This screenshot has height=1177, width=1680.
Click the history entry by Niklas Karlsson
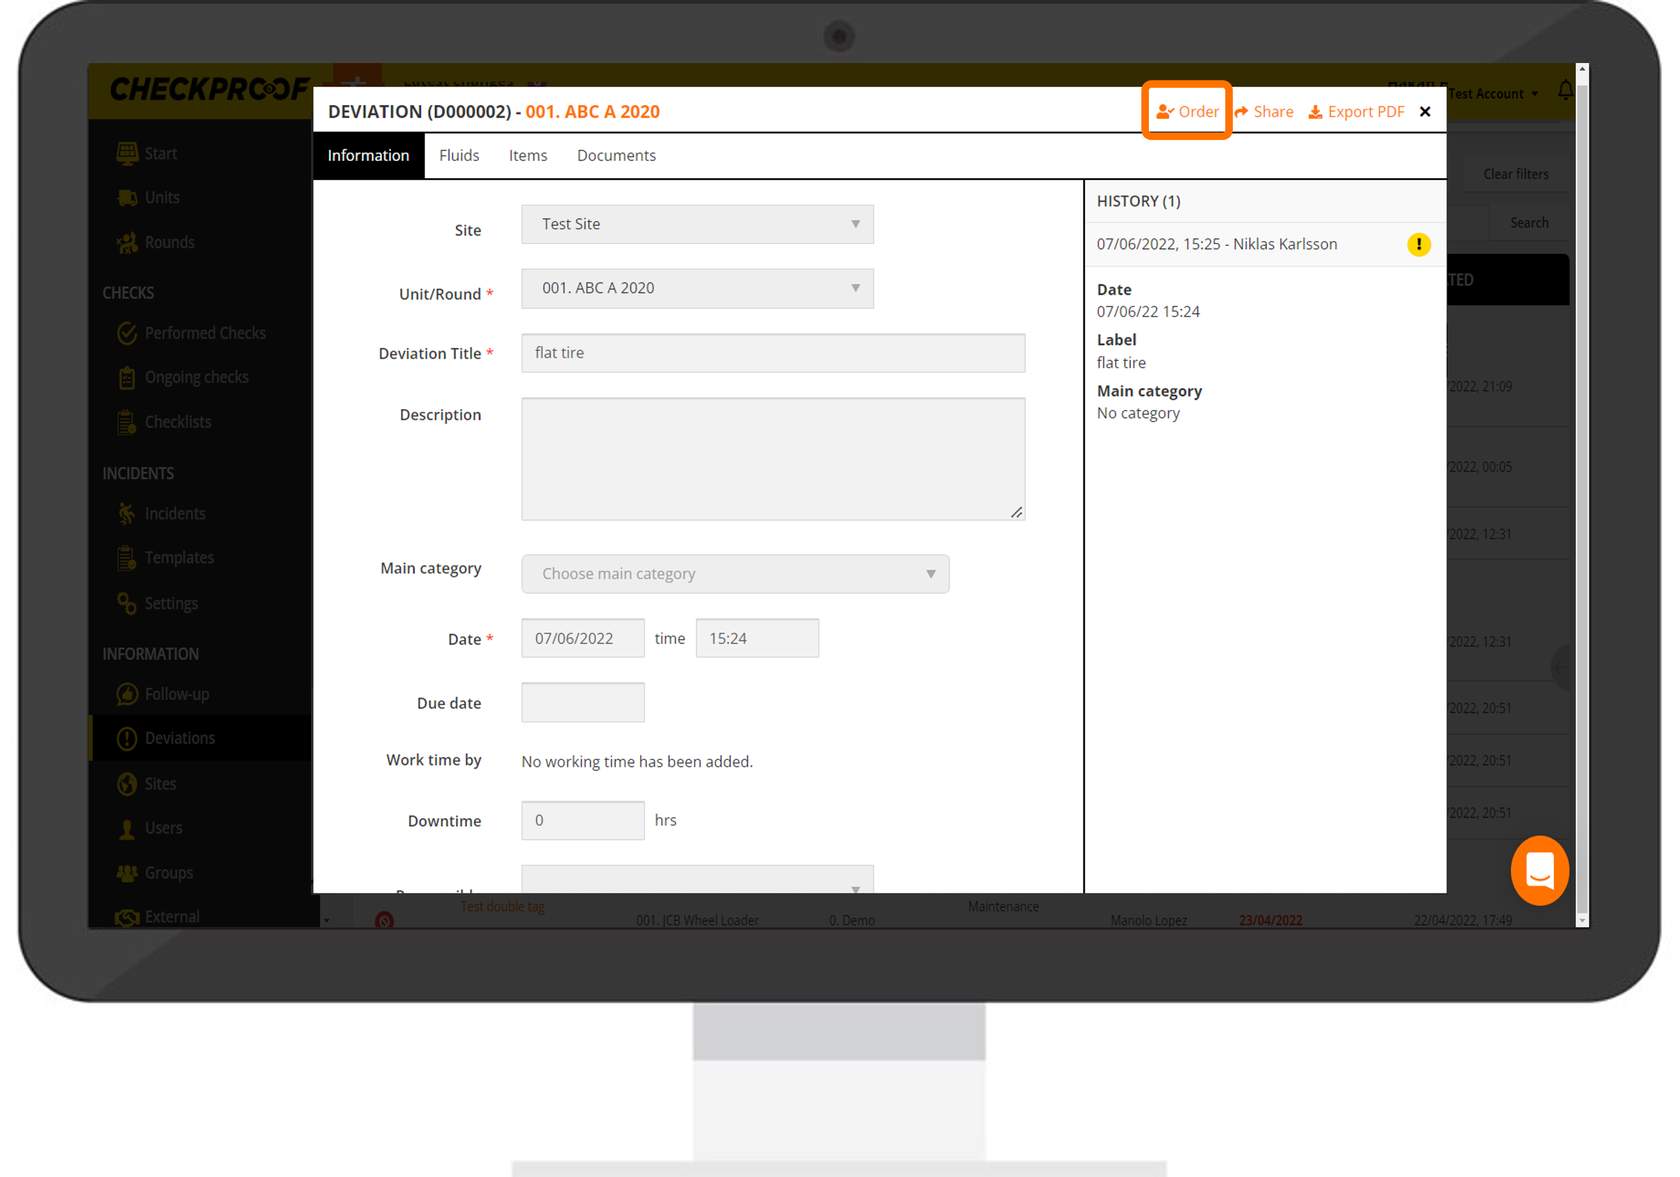pyautogui.click(x=1216, y=244)
